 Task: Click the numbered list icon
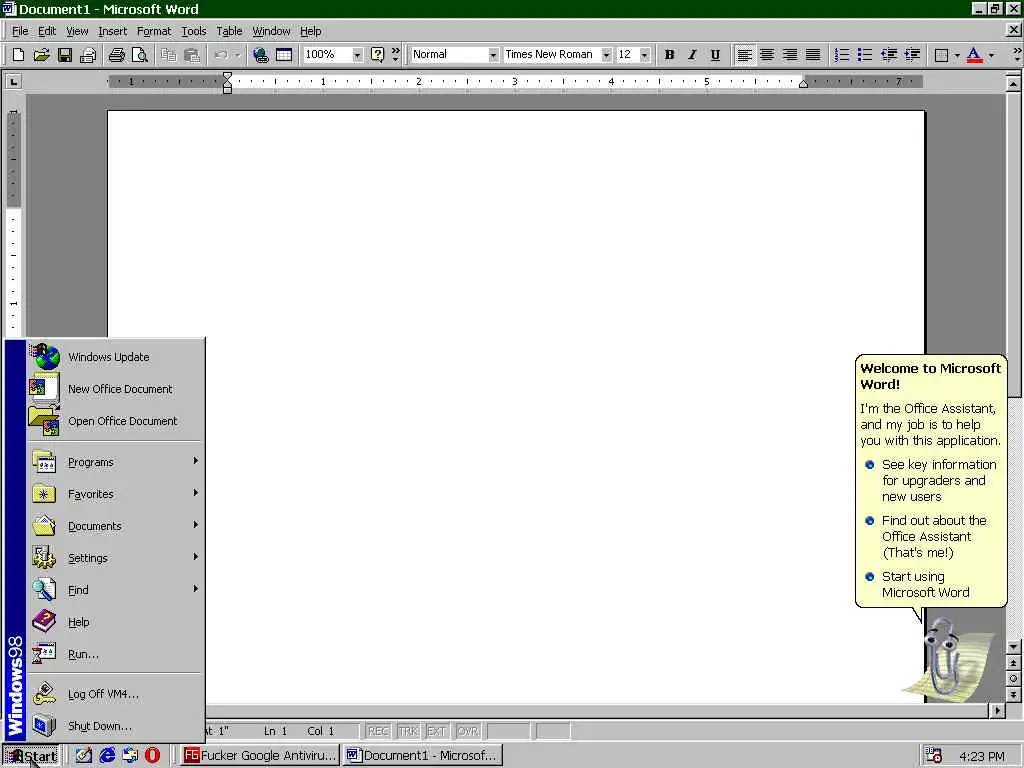click(842, 55)
